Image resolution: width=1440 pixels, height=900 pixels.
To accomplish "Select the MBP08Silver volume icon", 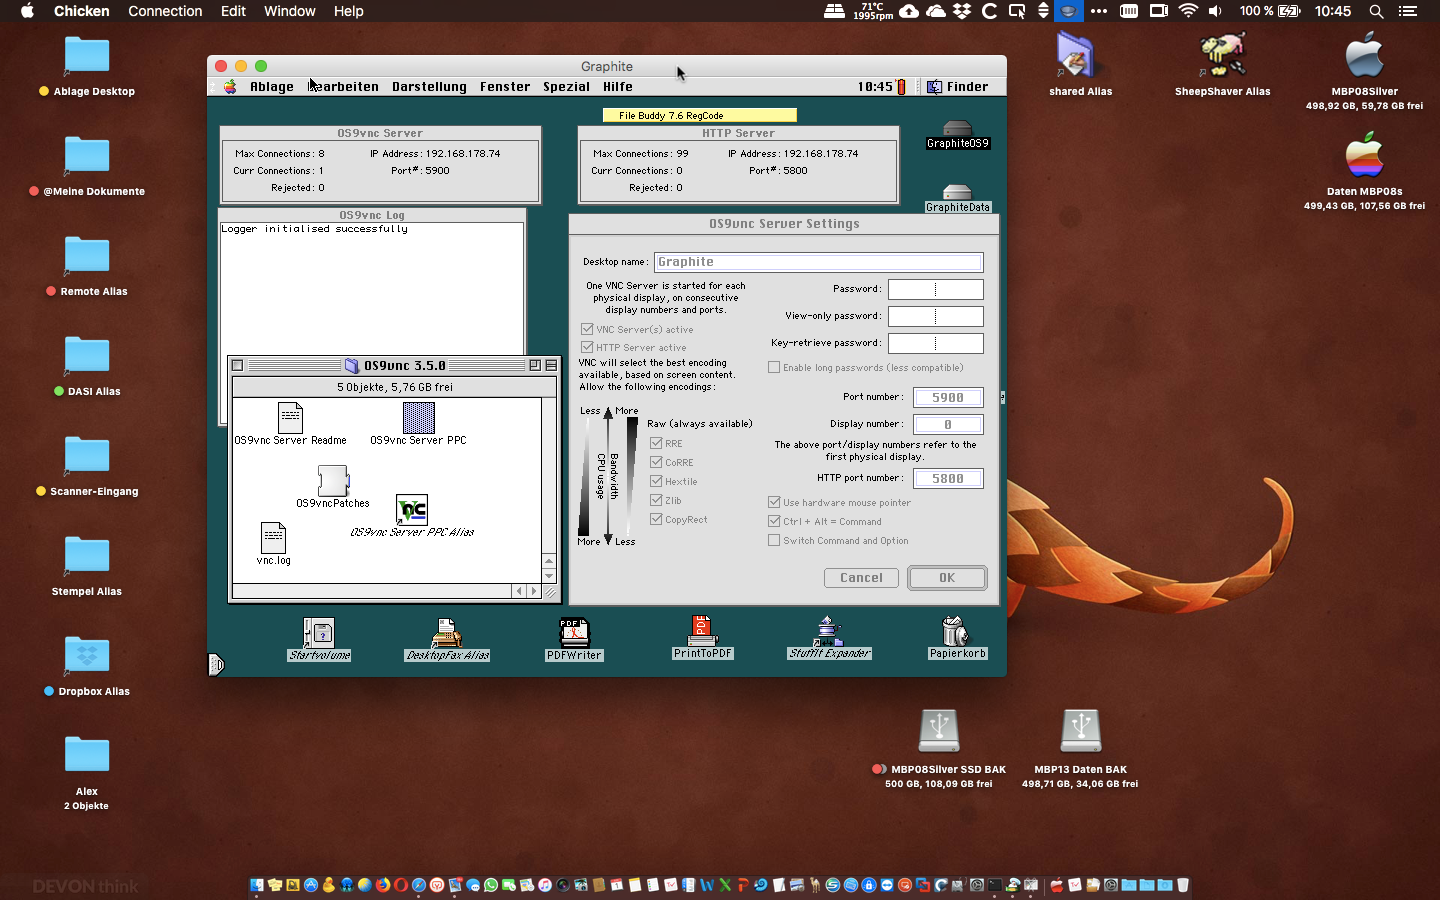I will click(1364, 55).
